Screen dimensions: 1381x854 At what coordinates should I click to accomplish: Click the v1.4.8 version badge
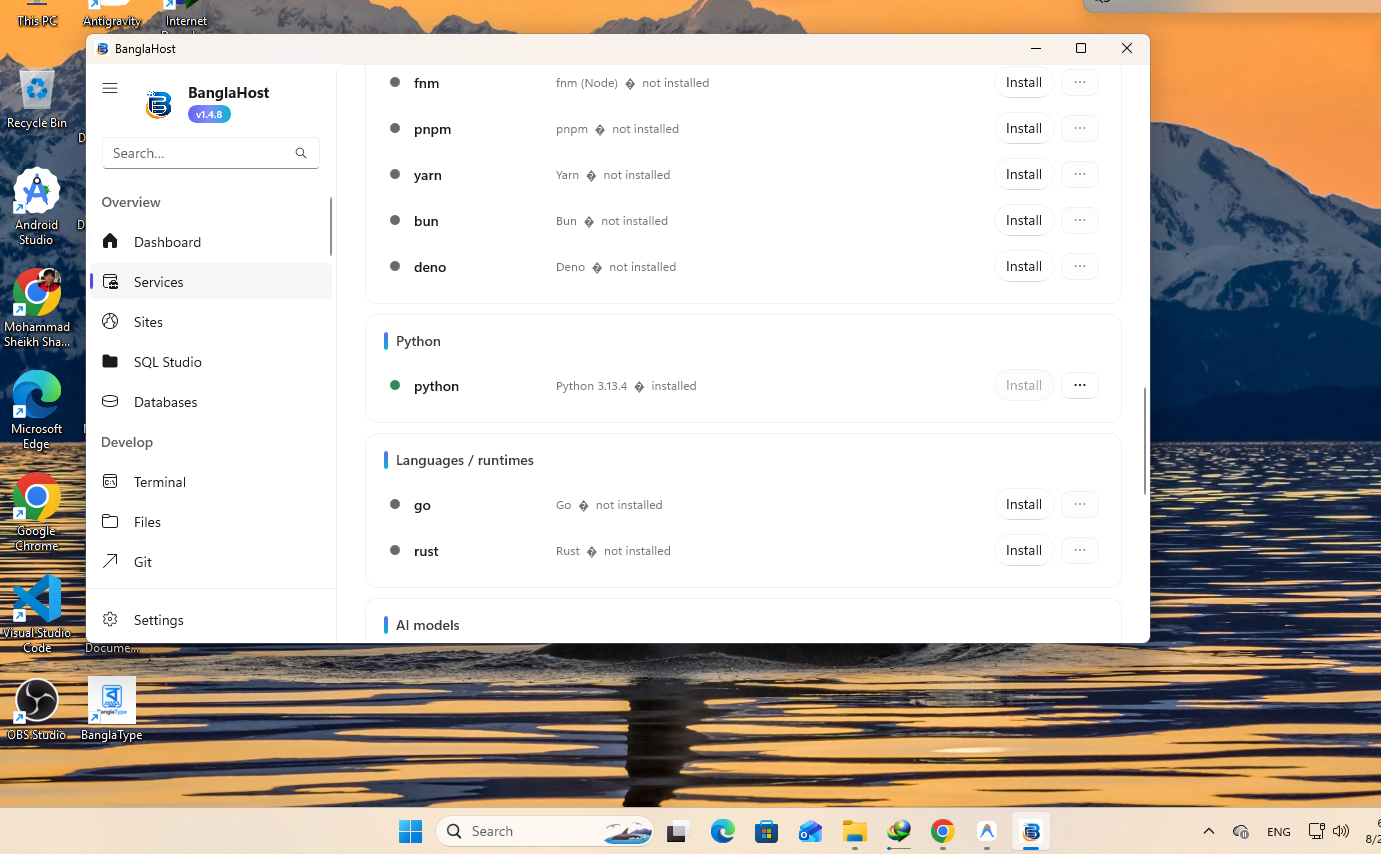pyautogui.click(x=209, y=114)
